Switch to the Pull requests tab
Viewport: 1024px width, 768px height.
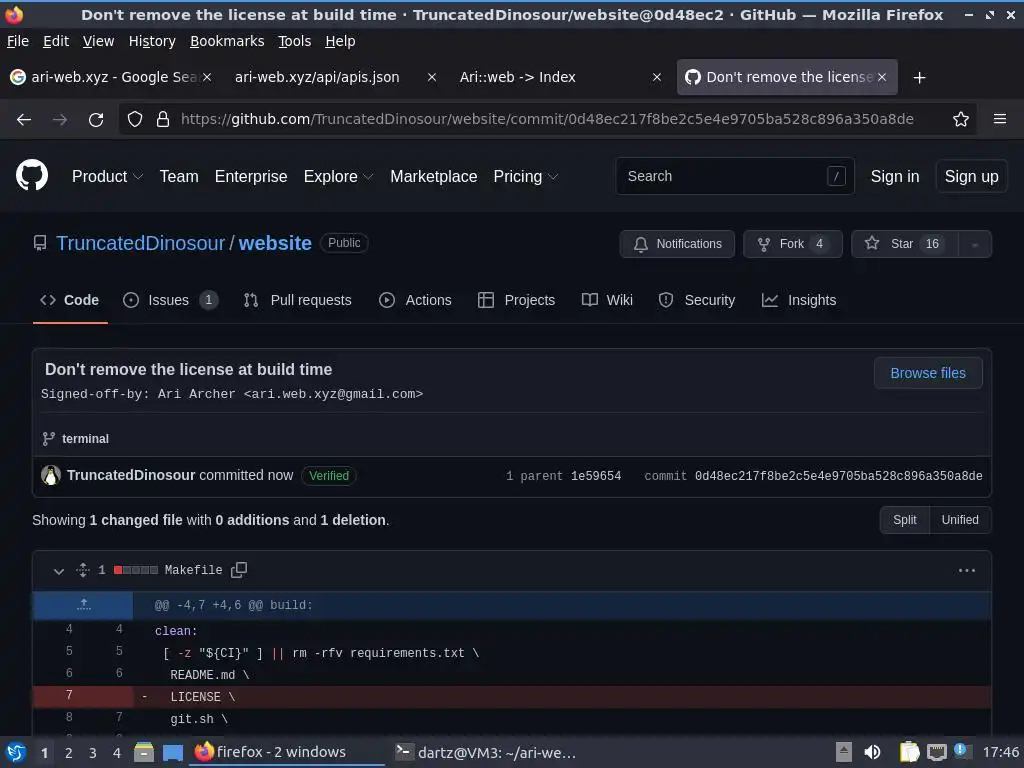pos(297,300)
